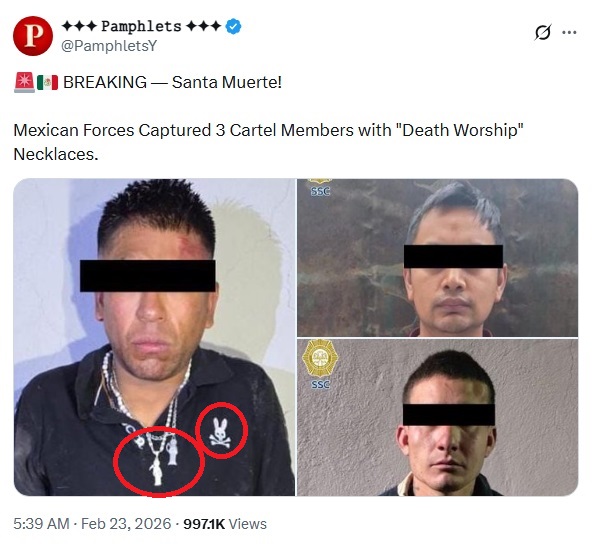Click the 5:39 AM Feb 23 timestamp
The width and height of the screenshot is (593, 544).
92,524
